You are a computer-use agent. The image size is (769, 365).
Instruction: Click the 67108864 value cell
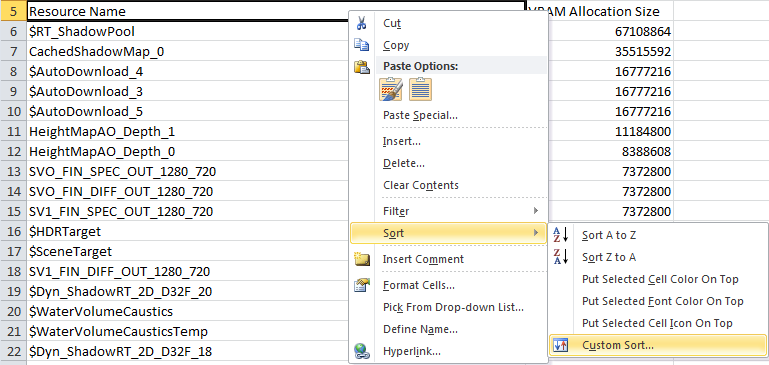coord(611,31)
